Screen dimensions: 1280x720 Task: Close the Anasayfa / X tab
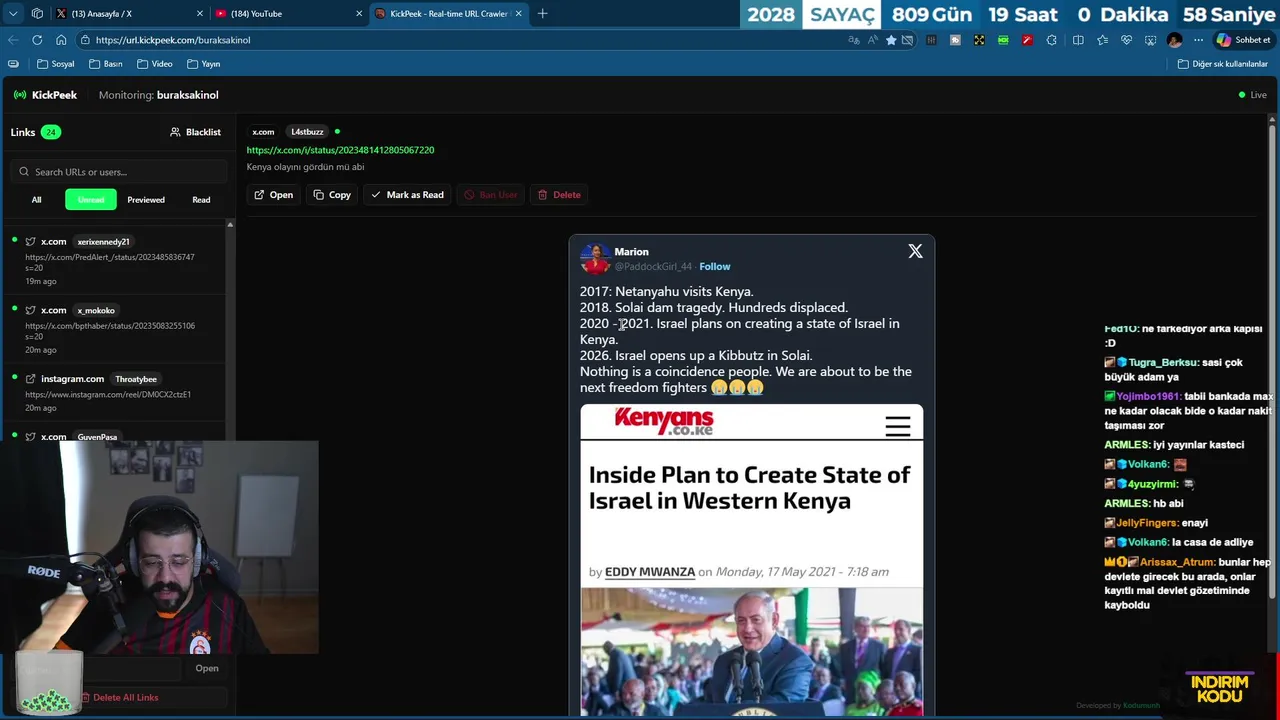click(200, 14)
